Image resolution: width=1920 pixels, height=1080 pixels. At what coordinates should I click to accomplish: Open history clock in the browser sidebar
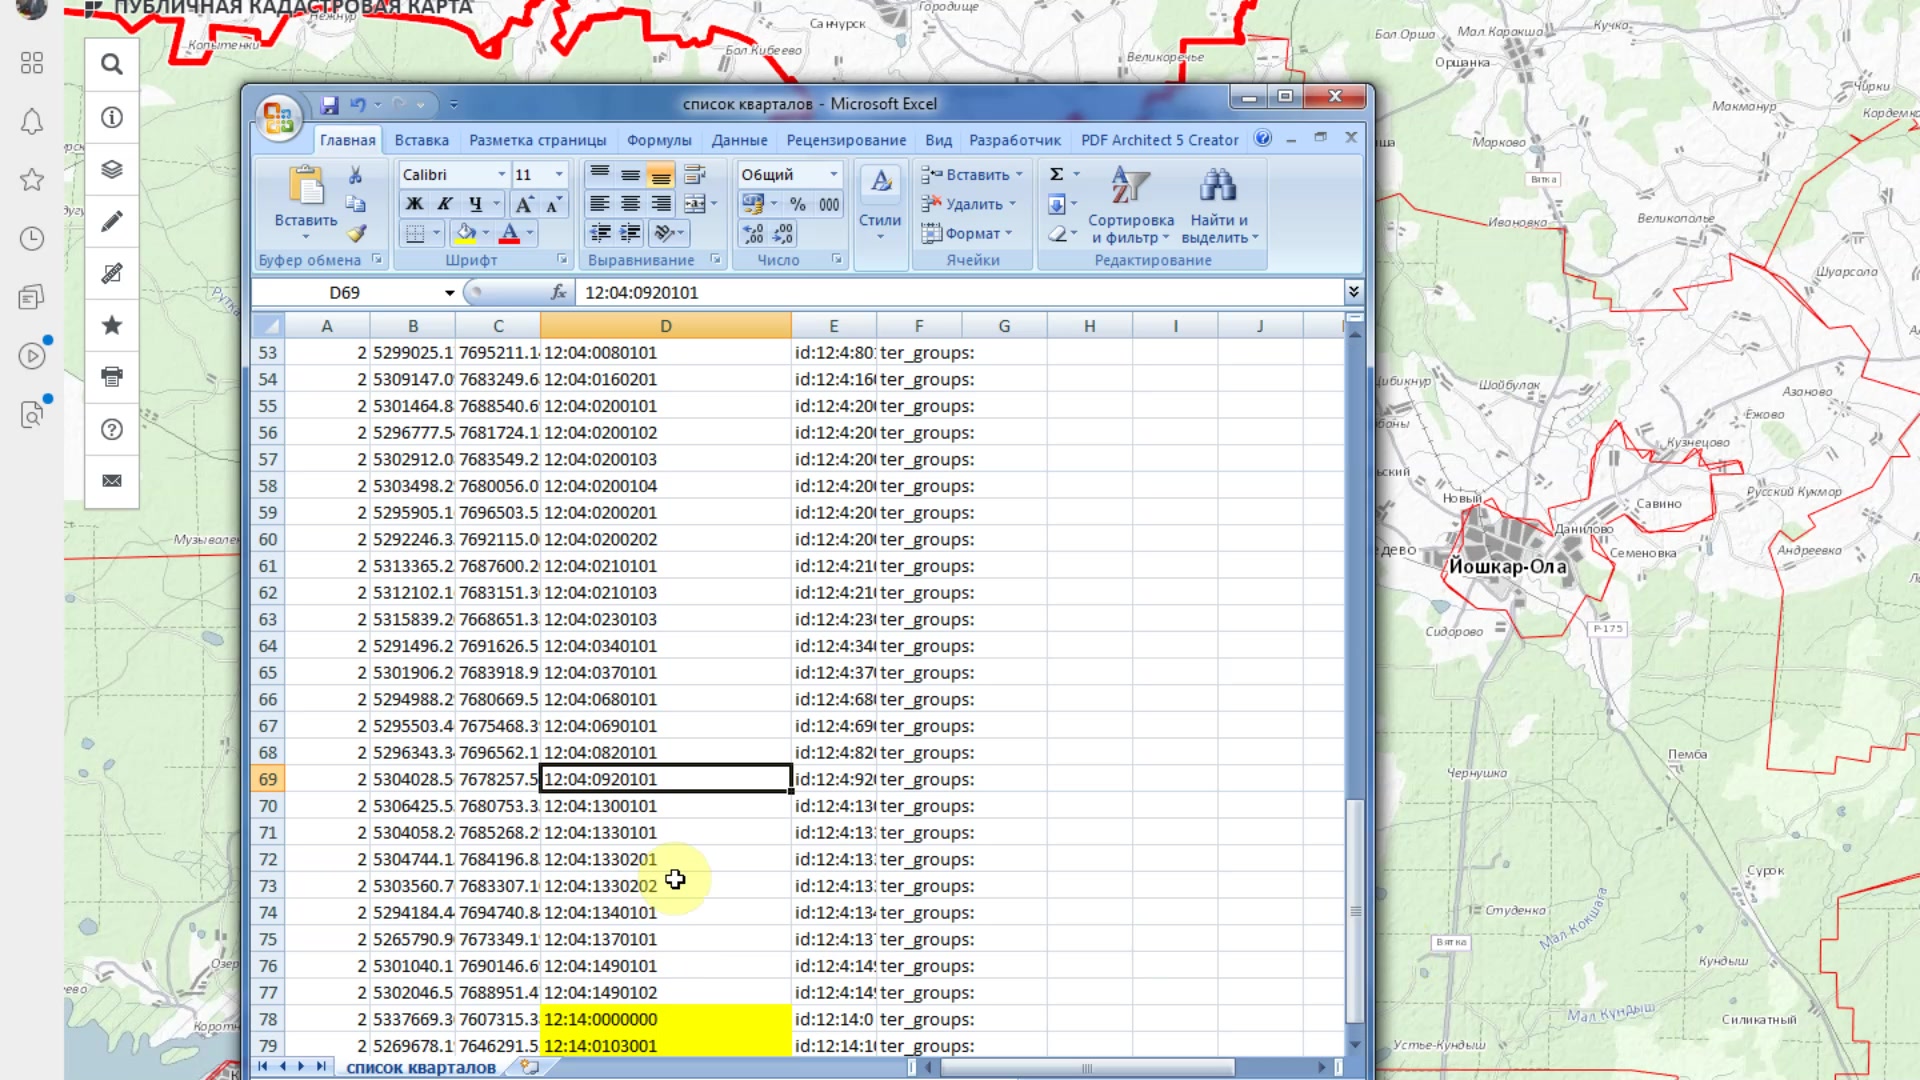coord(32,238)
